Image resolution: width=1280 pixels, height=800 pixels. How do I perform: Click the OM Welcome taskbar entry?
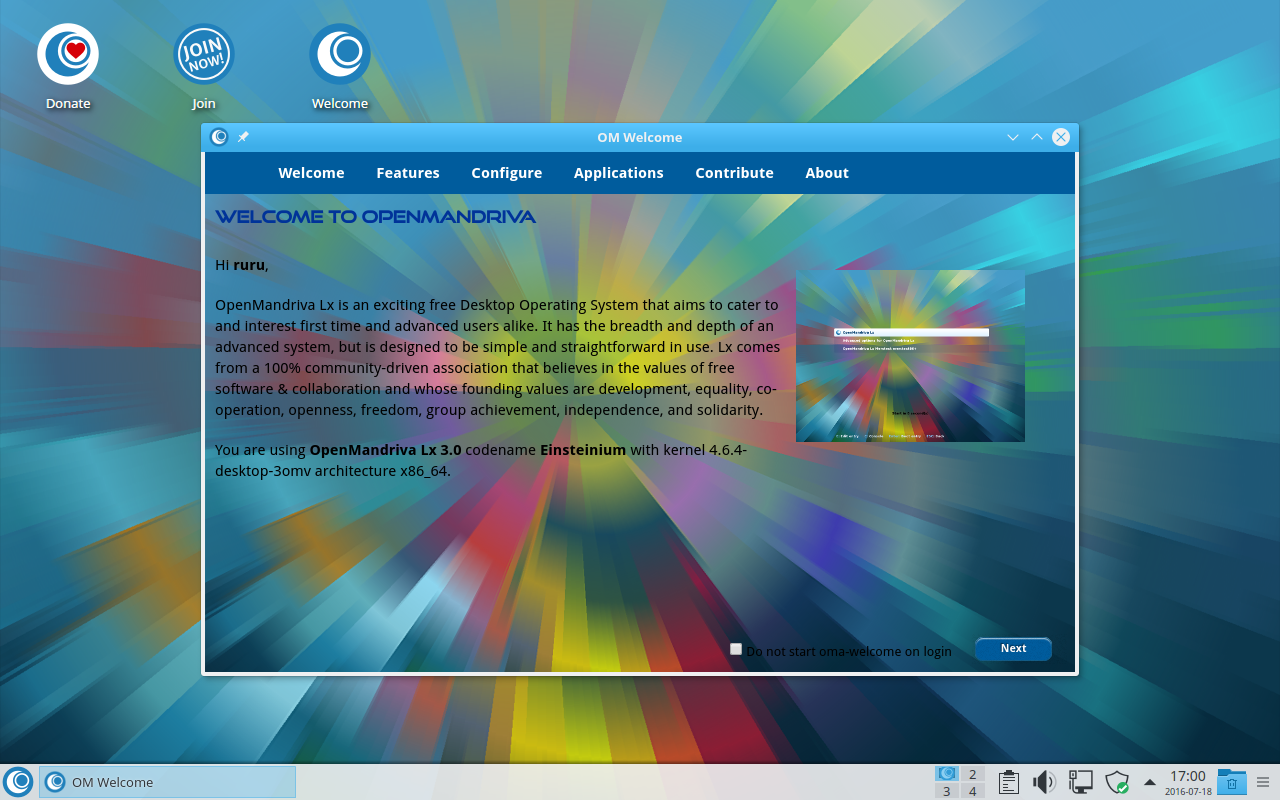pos(167,782)
